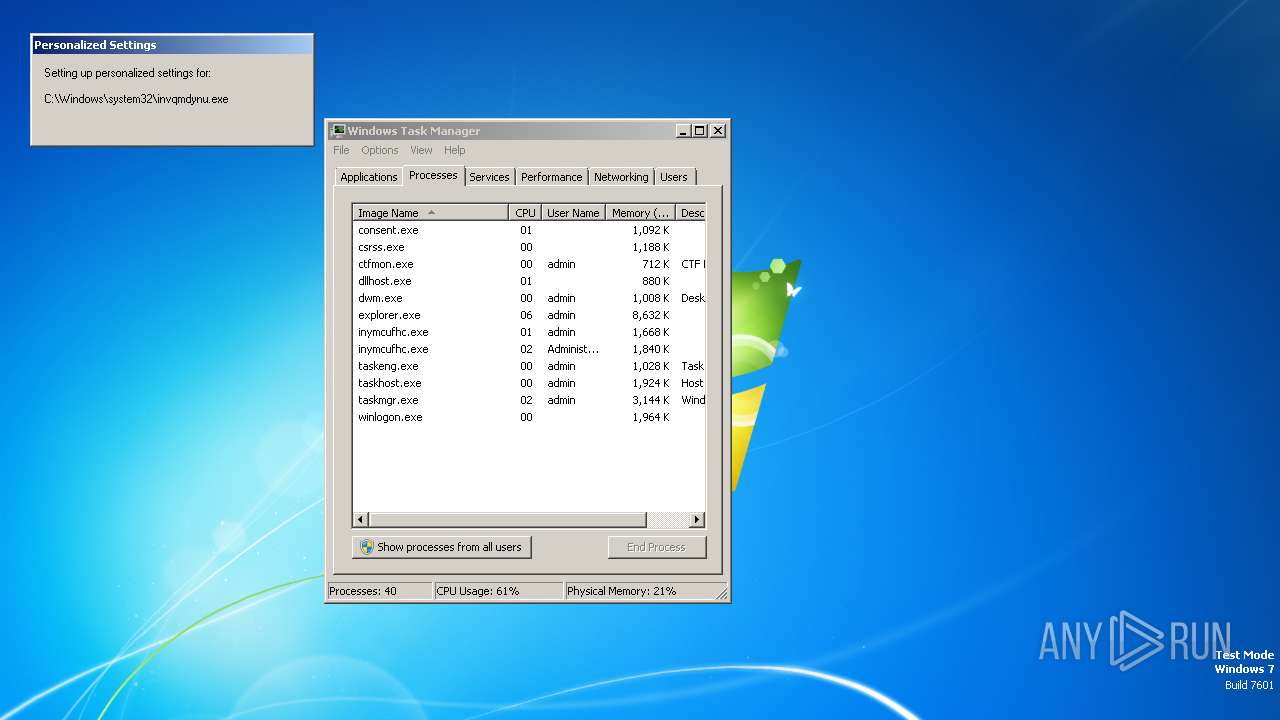1280x720 pixels.
Task: Select inymcufhc.exe run by admin
Action: pyautogui.click(x=529, y=332)
